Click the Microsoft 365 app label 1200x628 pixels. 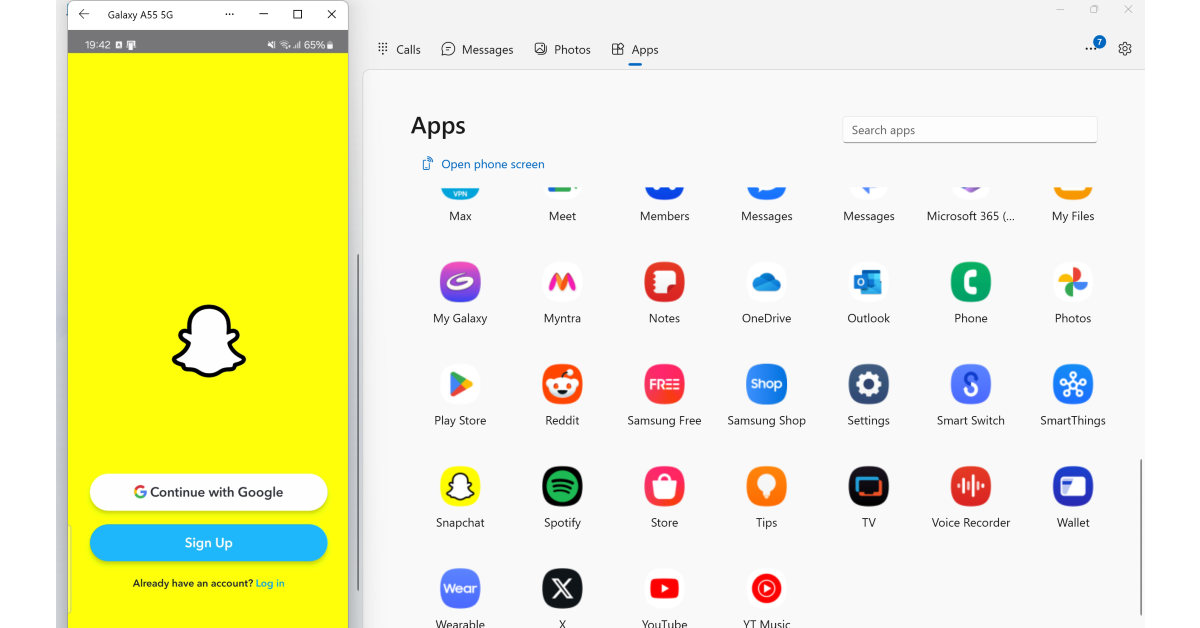tap(970, 216)
